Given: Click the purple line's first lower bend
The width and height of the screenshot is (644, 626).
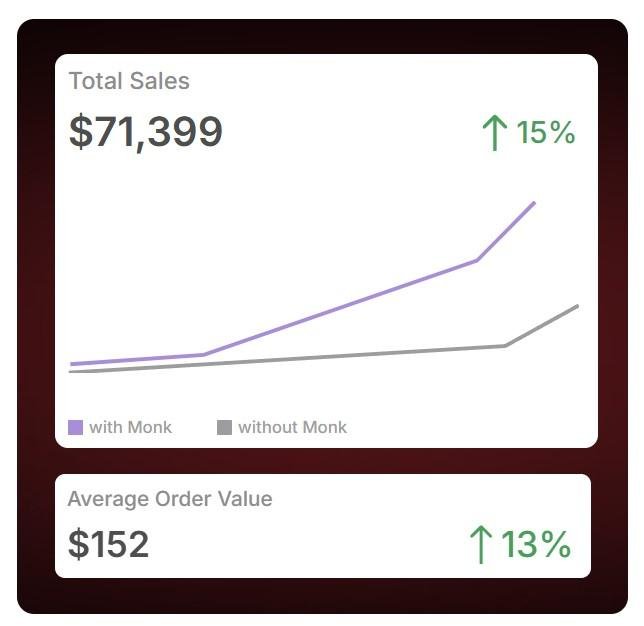Looking at the screenshot, I should (203, 355).
